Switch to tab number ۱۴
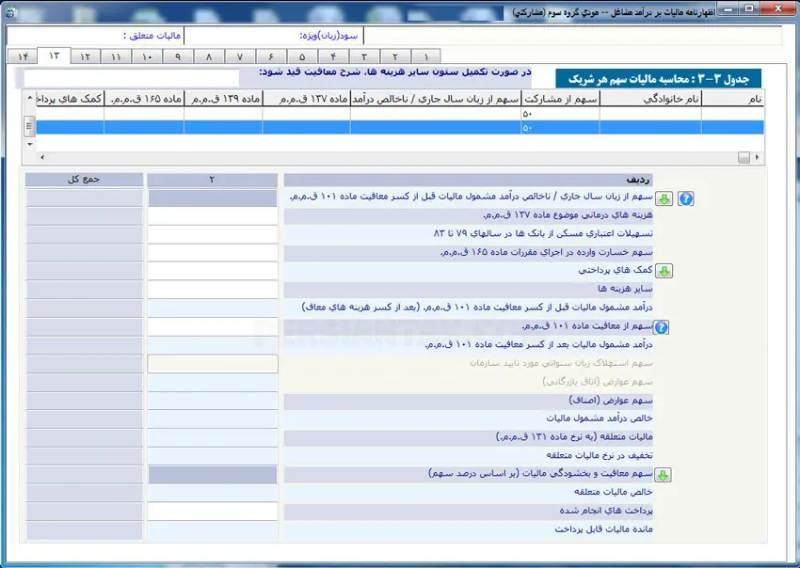This screenshot has width=800, height=568. point(22,56)
